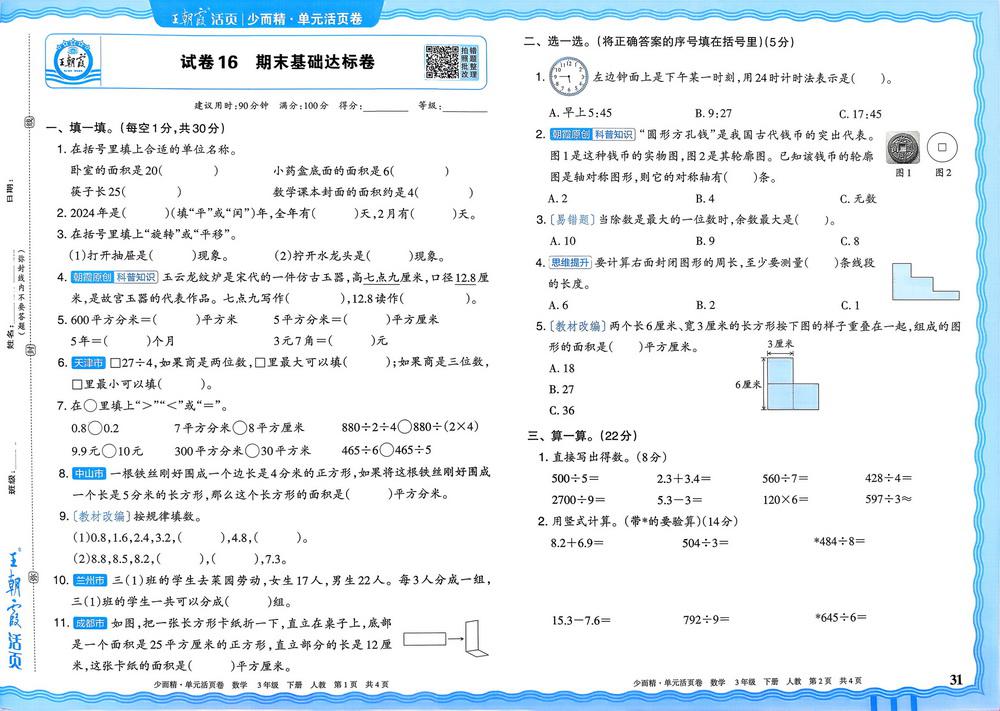Click the 得分 score blank line

(x=385, y=106)
